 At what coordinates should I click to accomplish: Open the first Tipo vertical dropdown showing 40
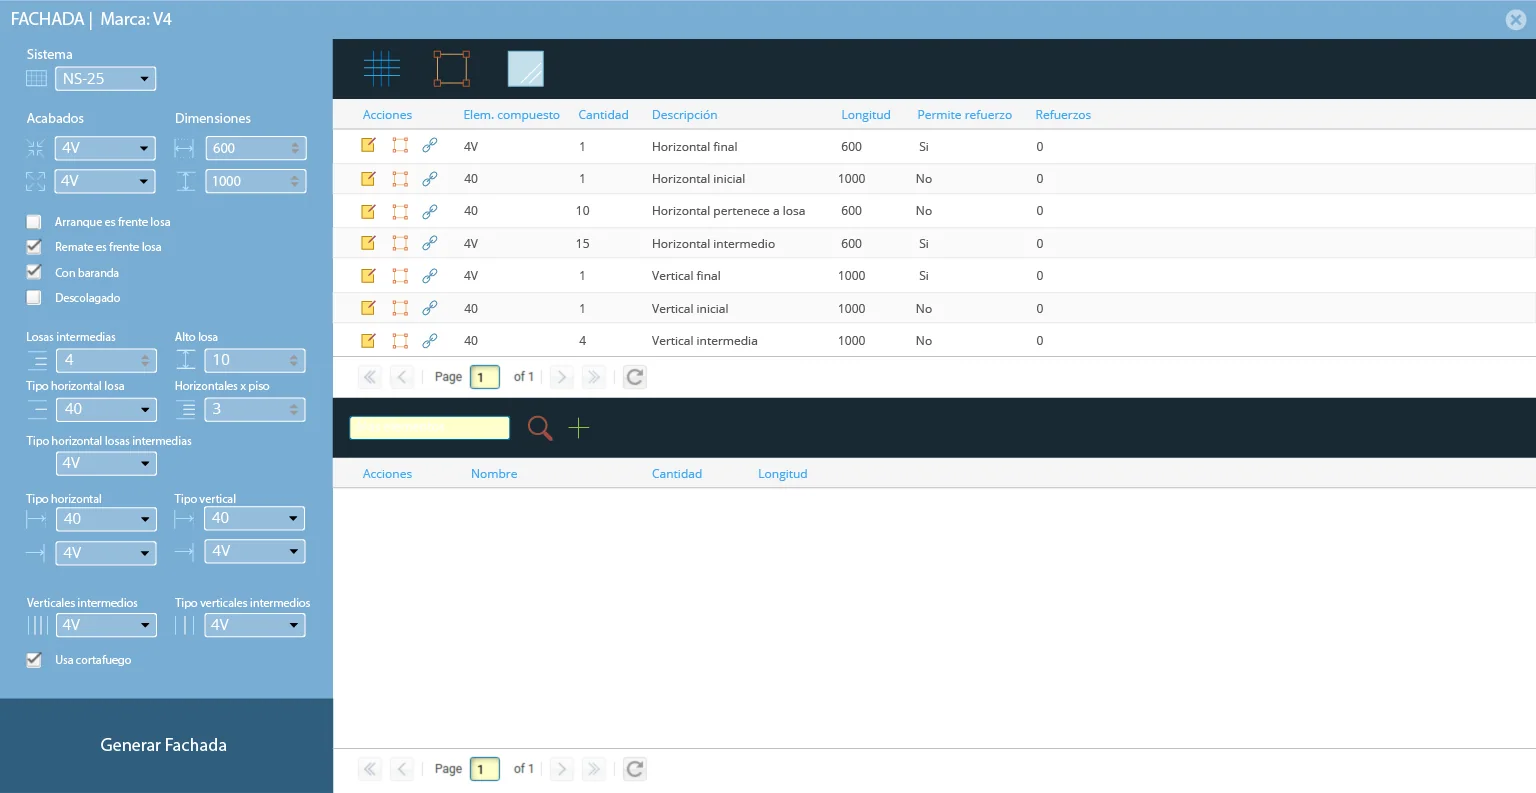click(255, 518)
